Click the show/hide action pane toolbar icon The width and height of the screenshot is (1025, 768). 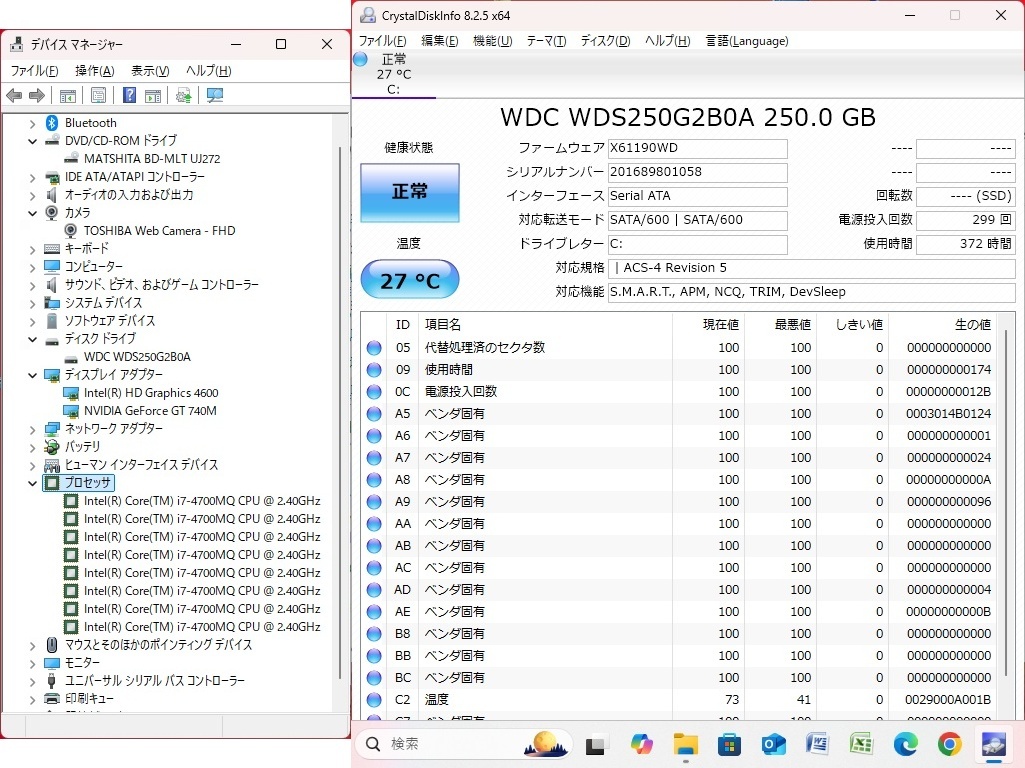(x=153, y=96)
